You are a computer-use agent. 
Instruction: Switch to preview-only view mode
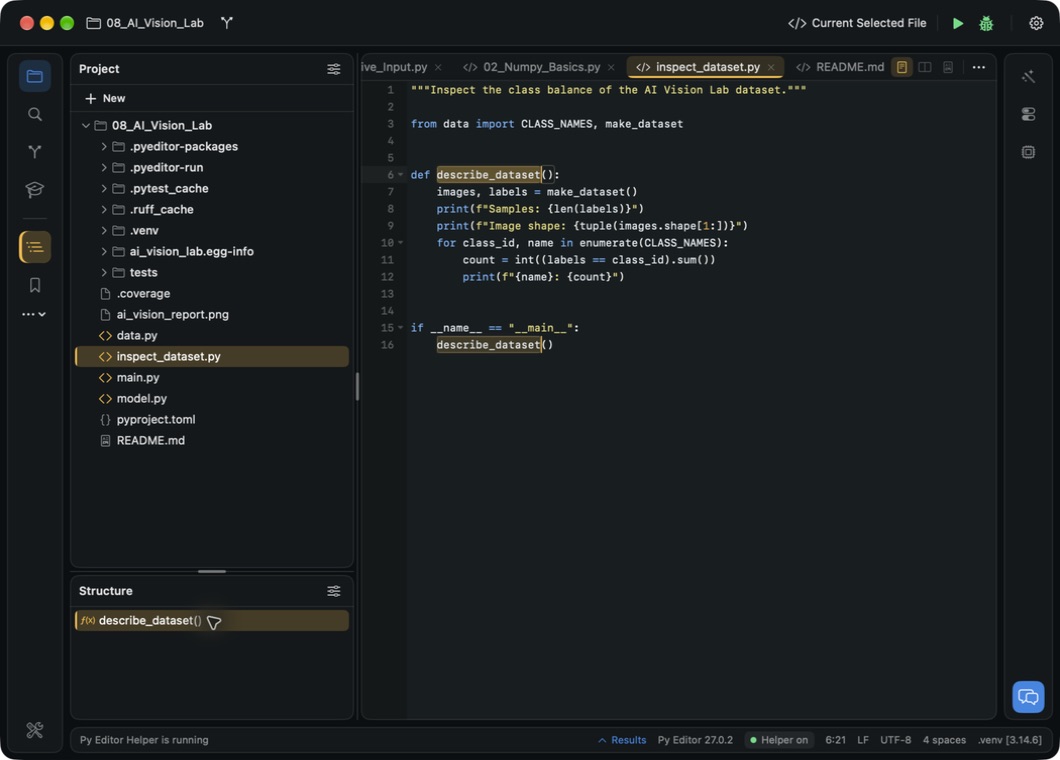pyautogui.click(x=947, y=67)
